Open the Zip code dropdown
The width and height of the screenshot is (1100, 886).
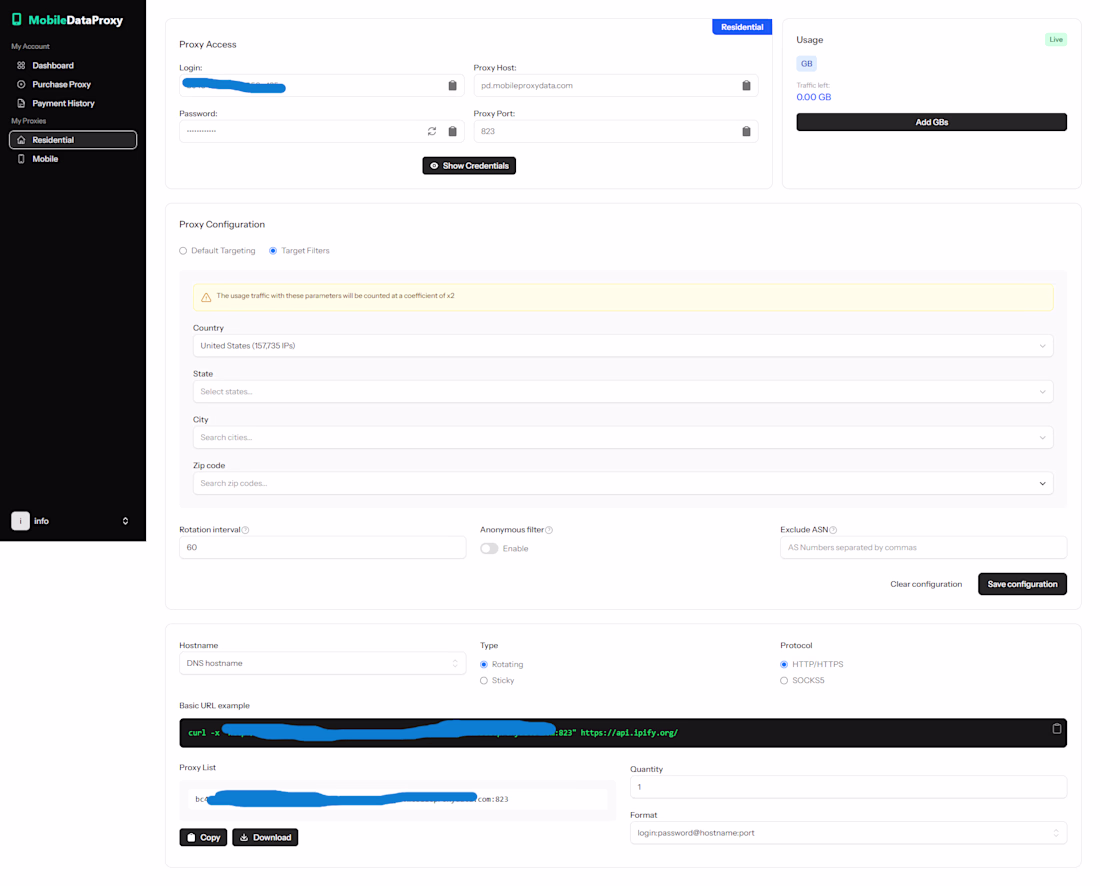pos(623,483)
